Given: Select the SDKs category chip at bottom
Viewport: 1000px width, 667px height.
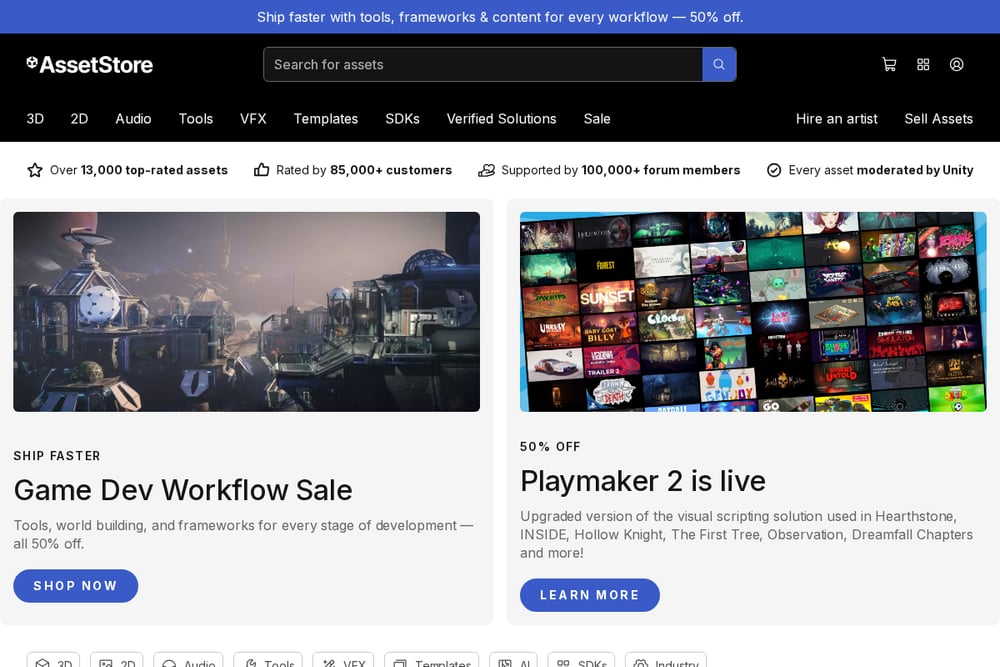Looking at the screenshot, I should 581,661.
